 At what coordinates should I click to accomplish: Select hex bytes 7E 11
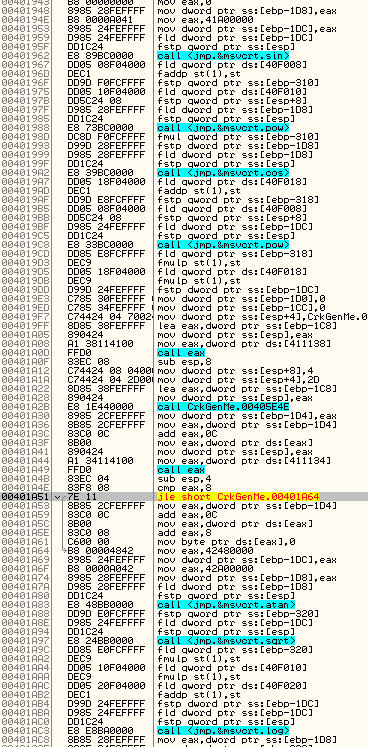coord(82,496)
